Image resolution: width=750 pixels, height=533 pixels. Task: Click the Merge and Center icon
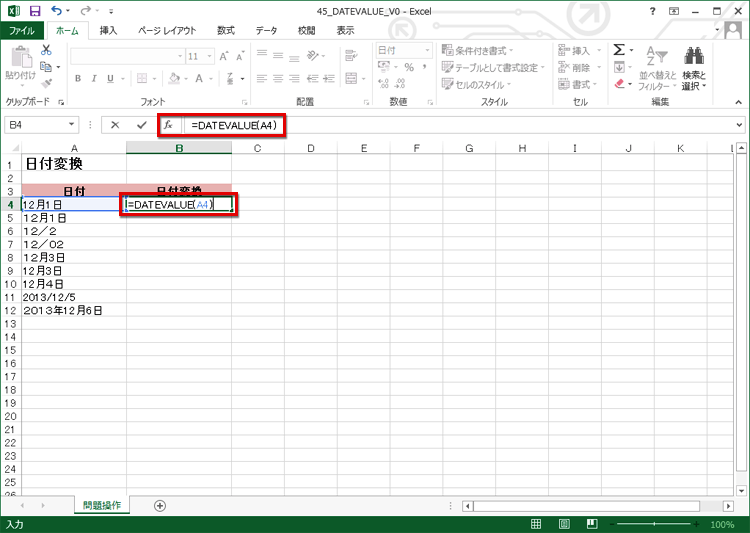click(x=351, y=78)
